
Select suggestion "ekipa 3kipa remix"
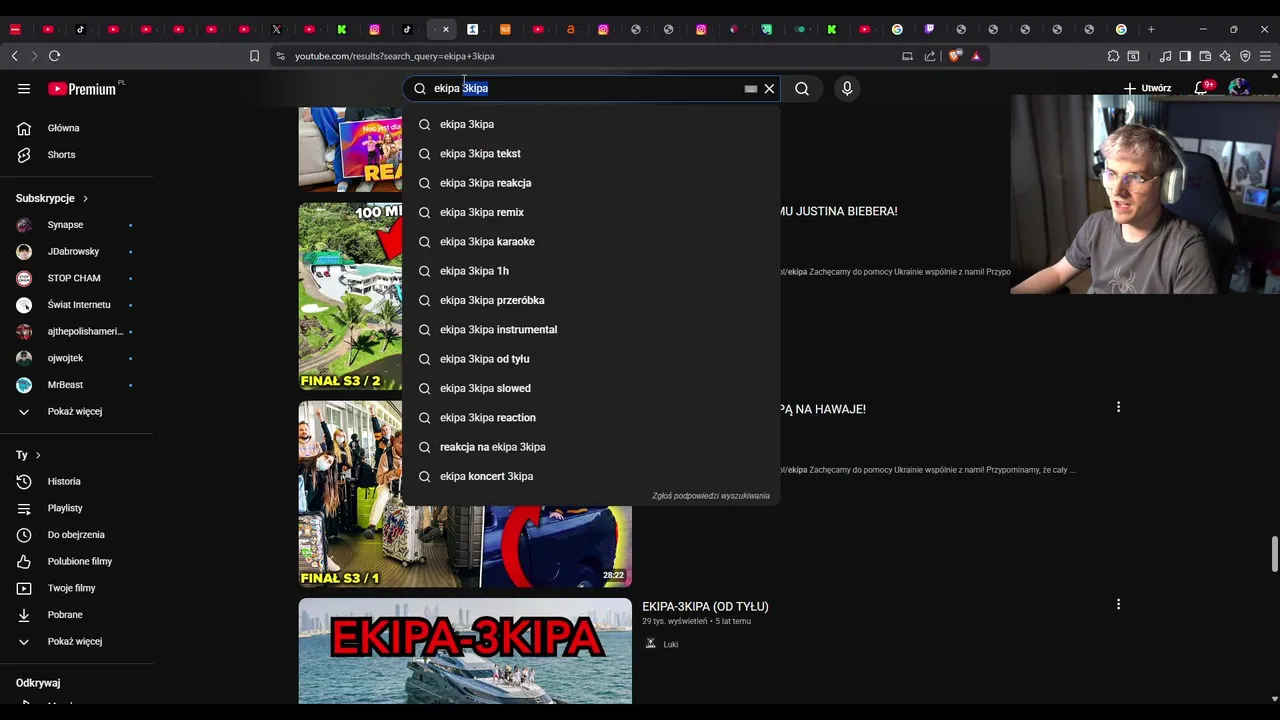point(590,212)
